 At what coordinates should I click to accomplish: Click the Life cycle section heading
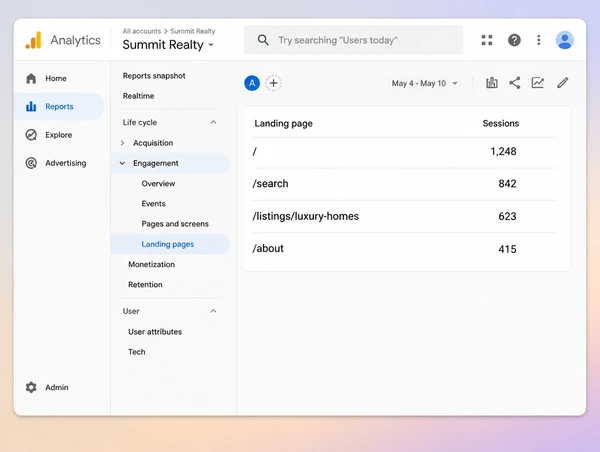pos(140,122)
